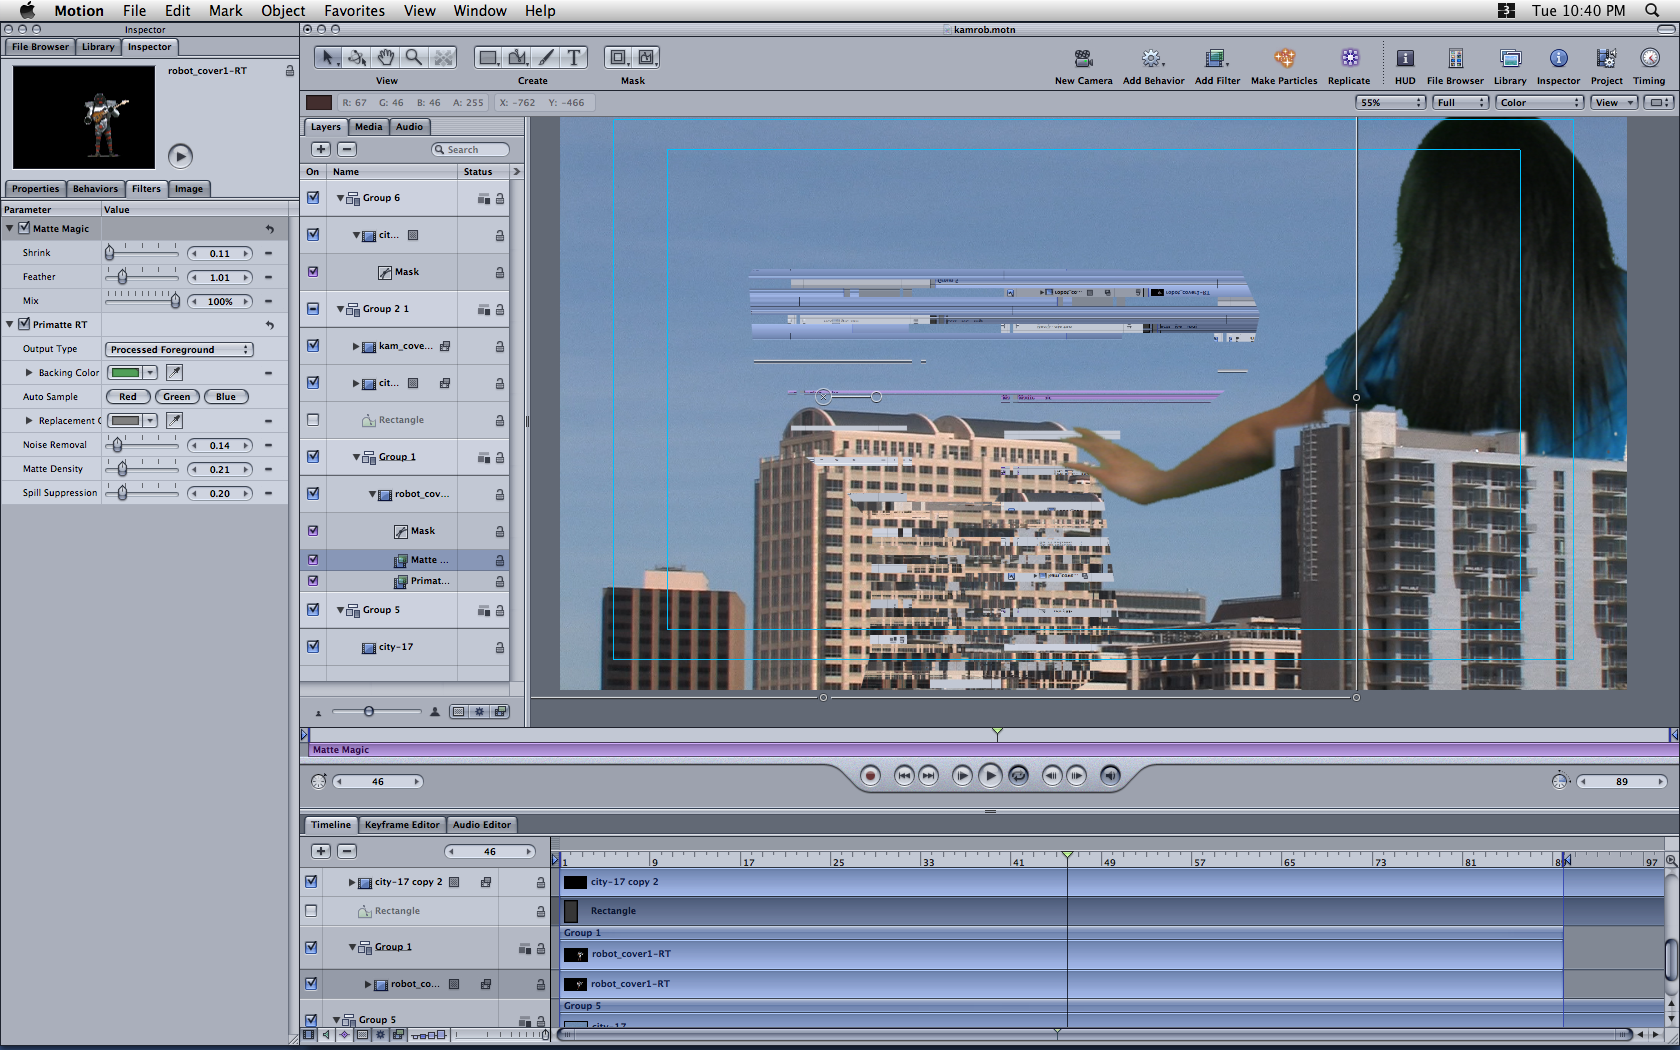Toggle the Matte Magic filter checkbox
This screenshot has width=1680, height=1050.
click(25, 228)
